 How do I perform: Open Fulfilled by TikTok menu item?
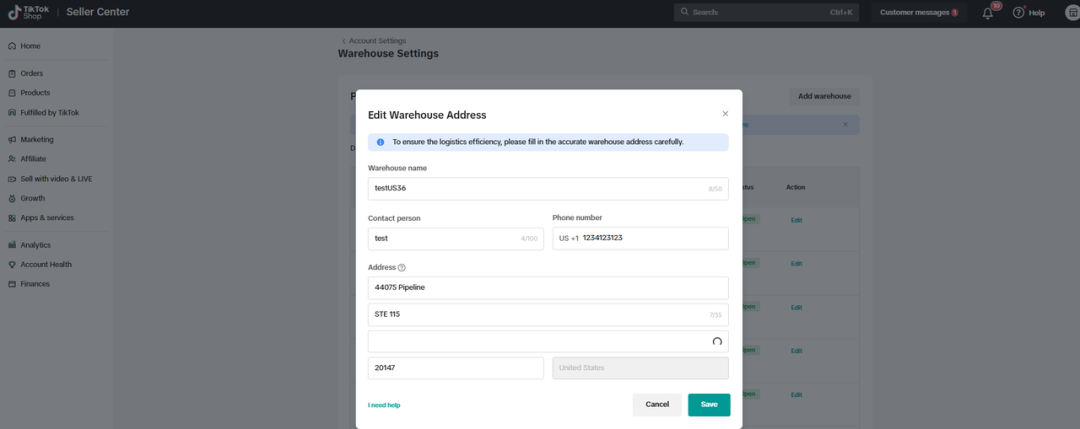point(49,112)
